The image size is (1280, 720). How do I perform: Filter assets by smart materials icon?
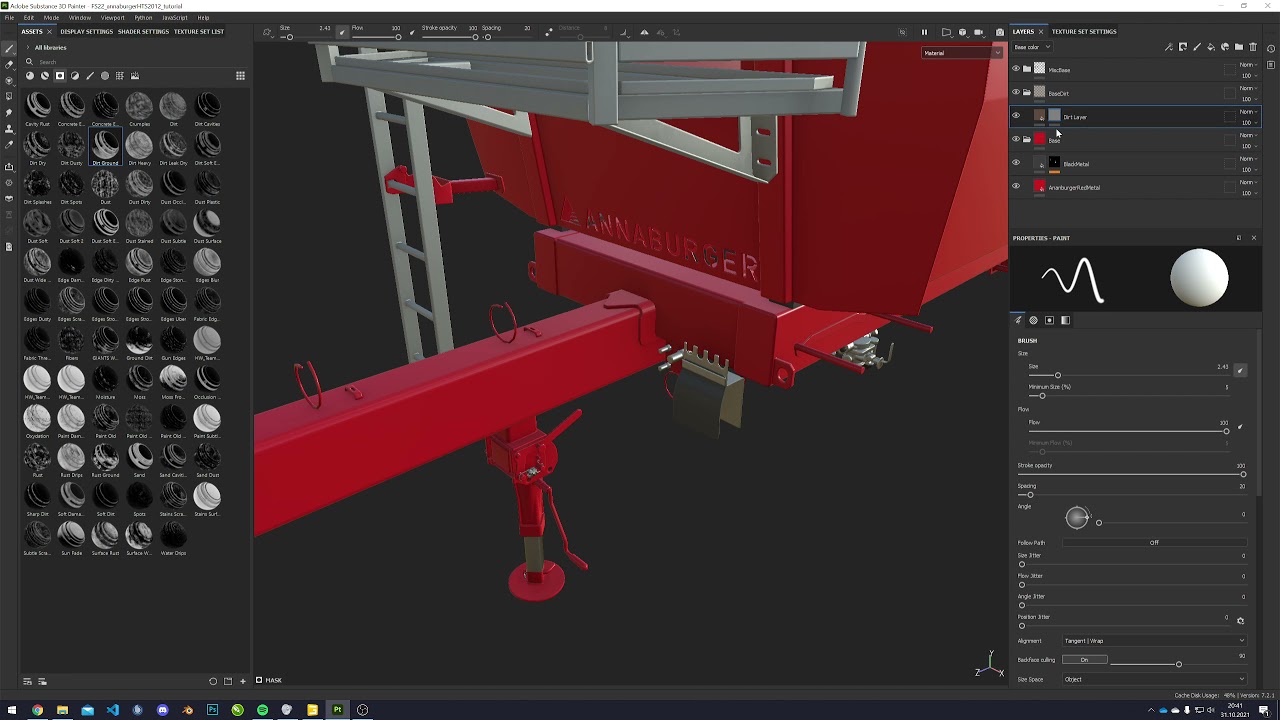45,76
